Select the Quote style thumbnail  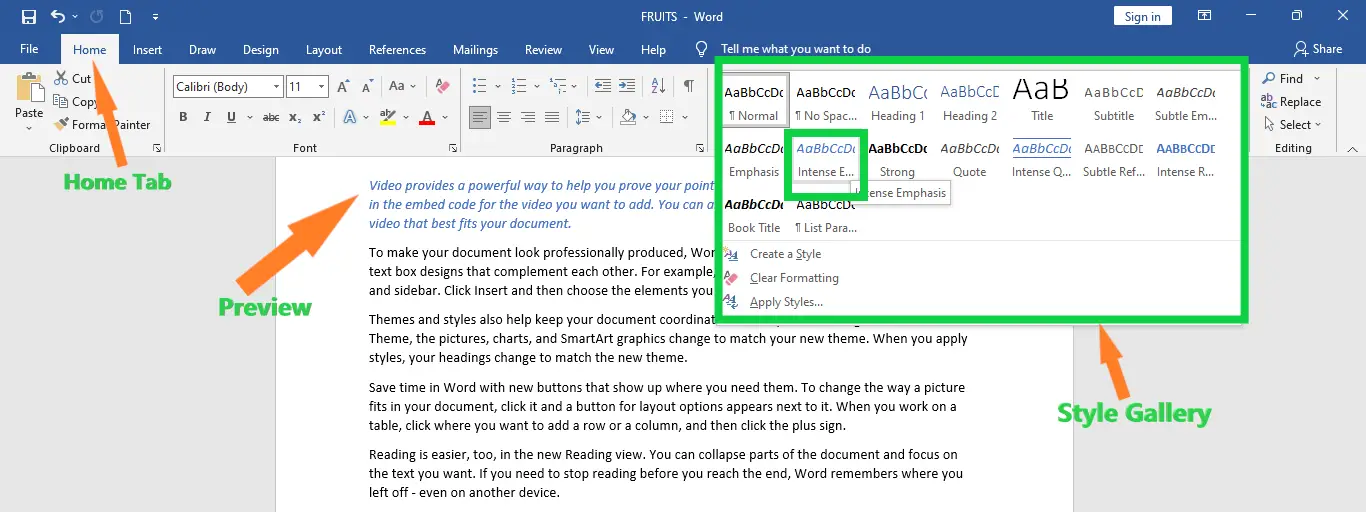(x=969, y=155)
